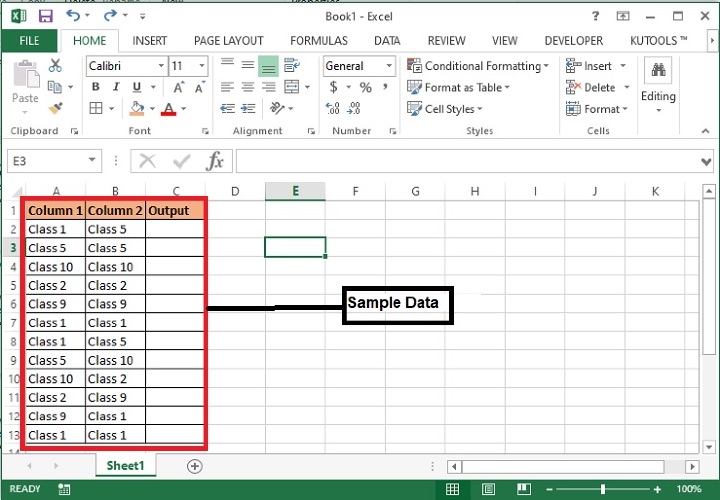720x500 pixels.
Task: Cut selection with the scissors icon
Action: click(55, 66)
